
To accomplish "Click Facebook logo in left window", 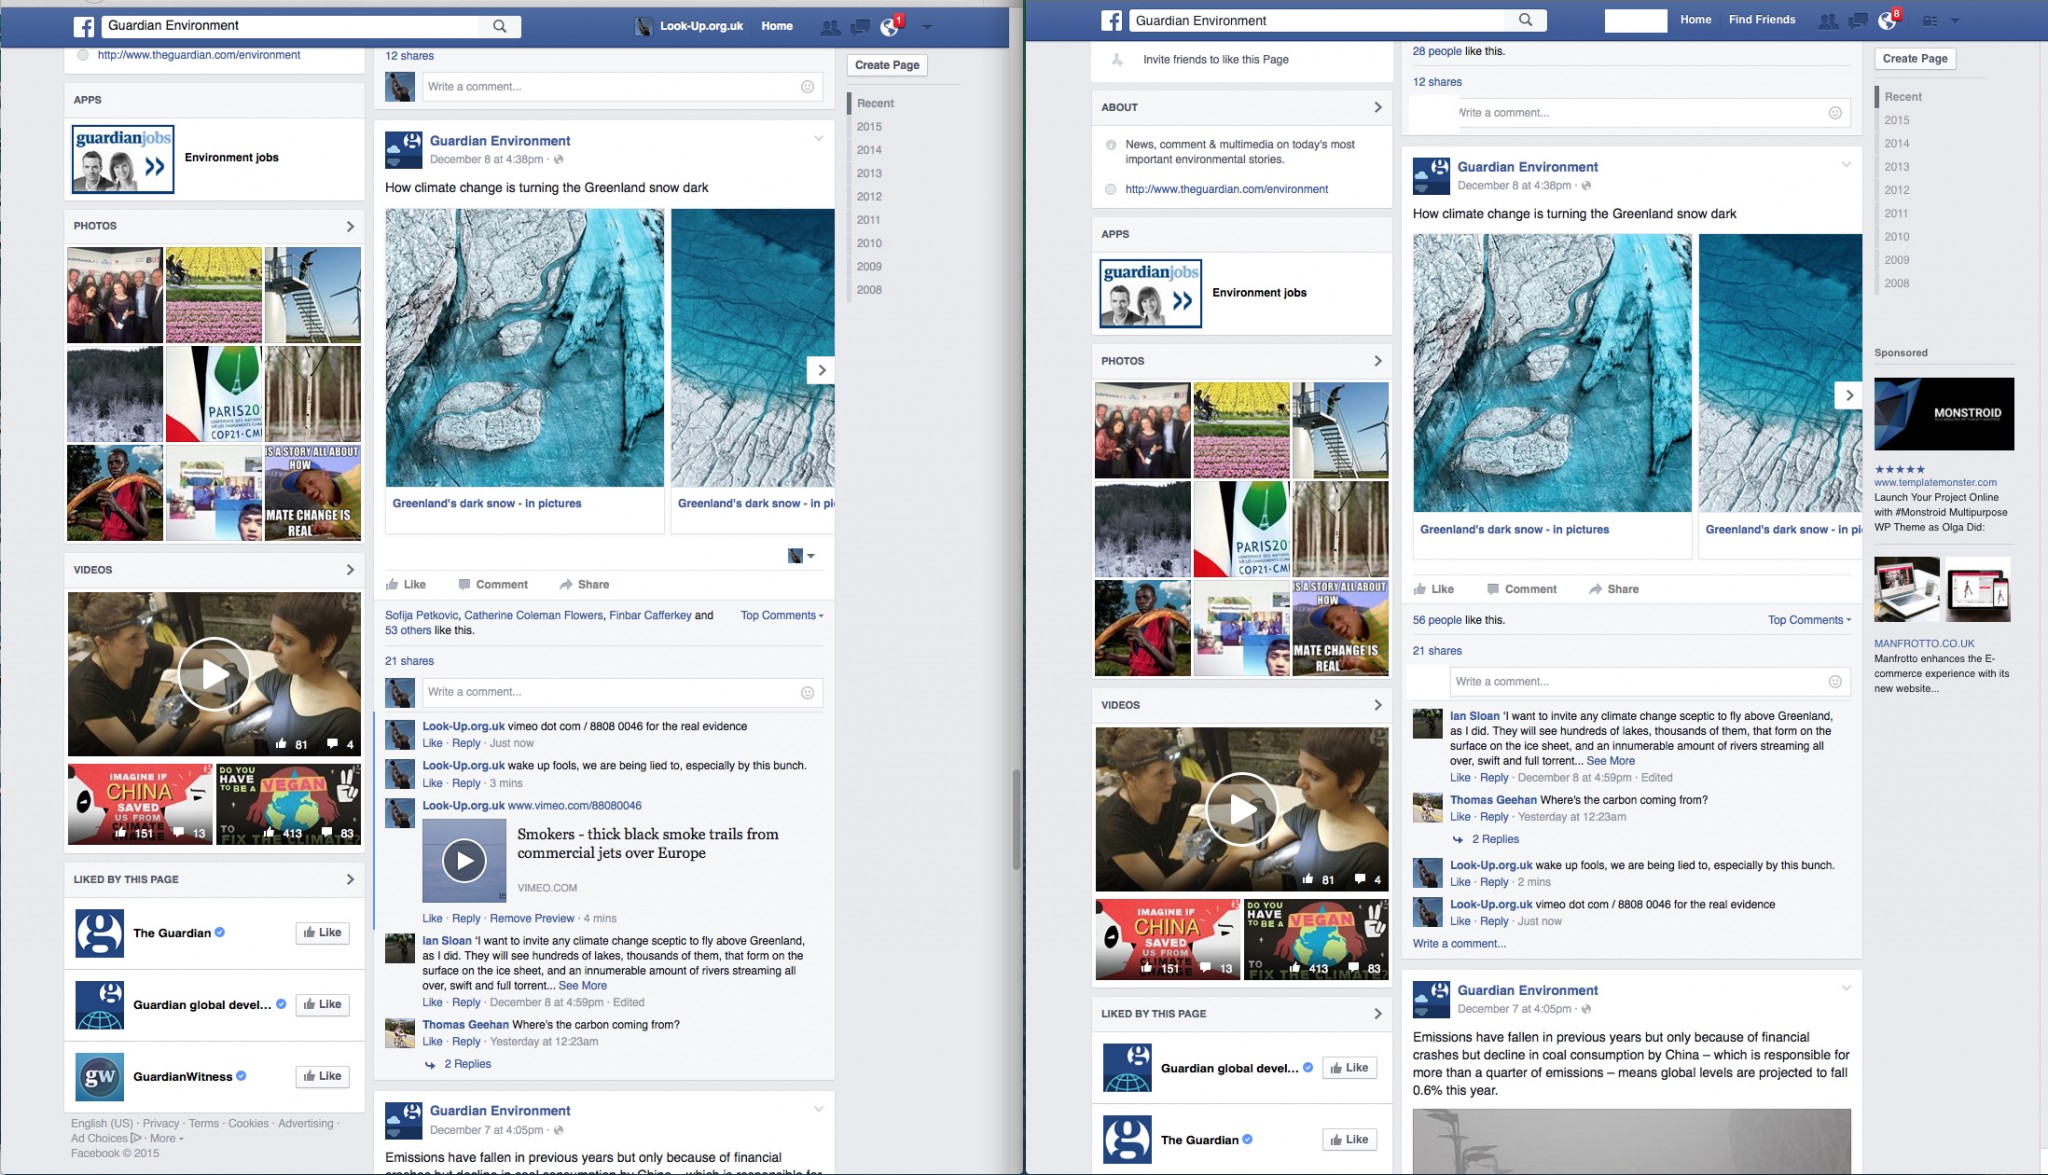I will pyautogui.click(x=85, y=26).
